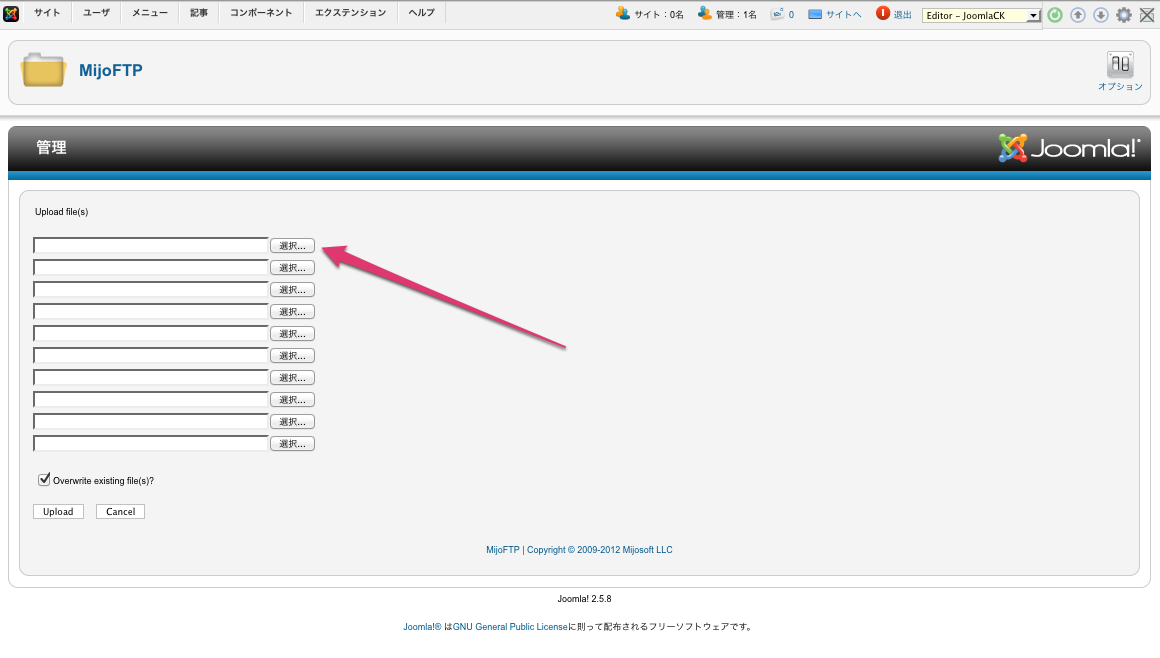Expand the メニュー menu
The height and width of the screenshot is (658, 1160).
pyautogui.click(x=150, y=13)
